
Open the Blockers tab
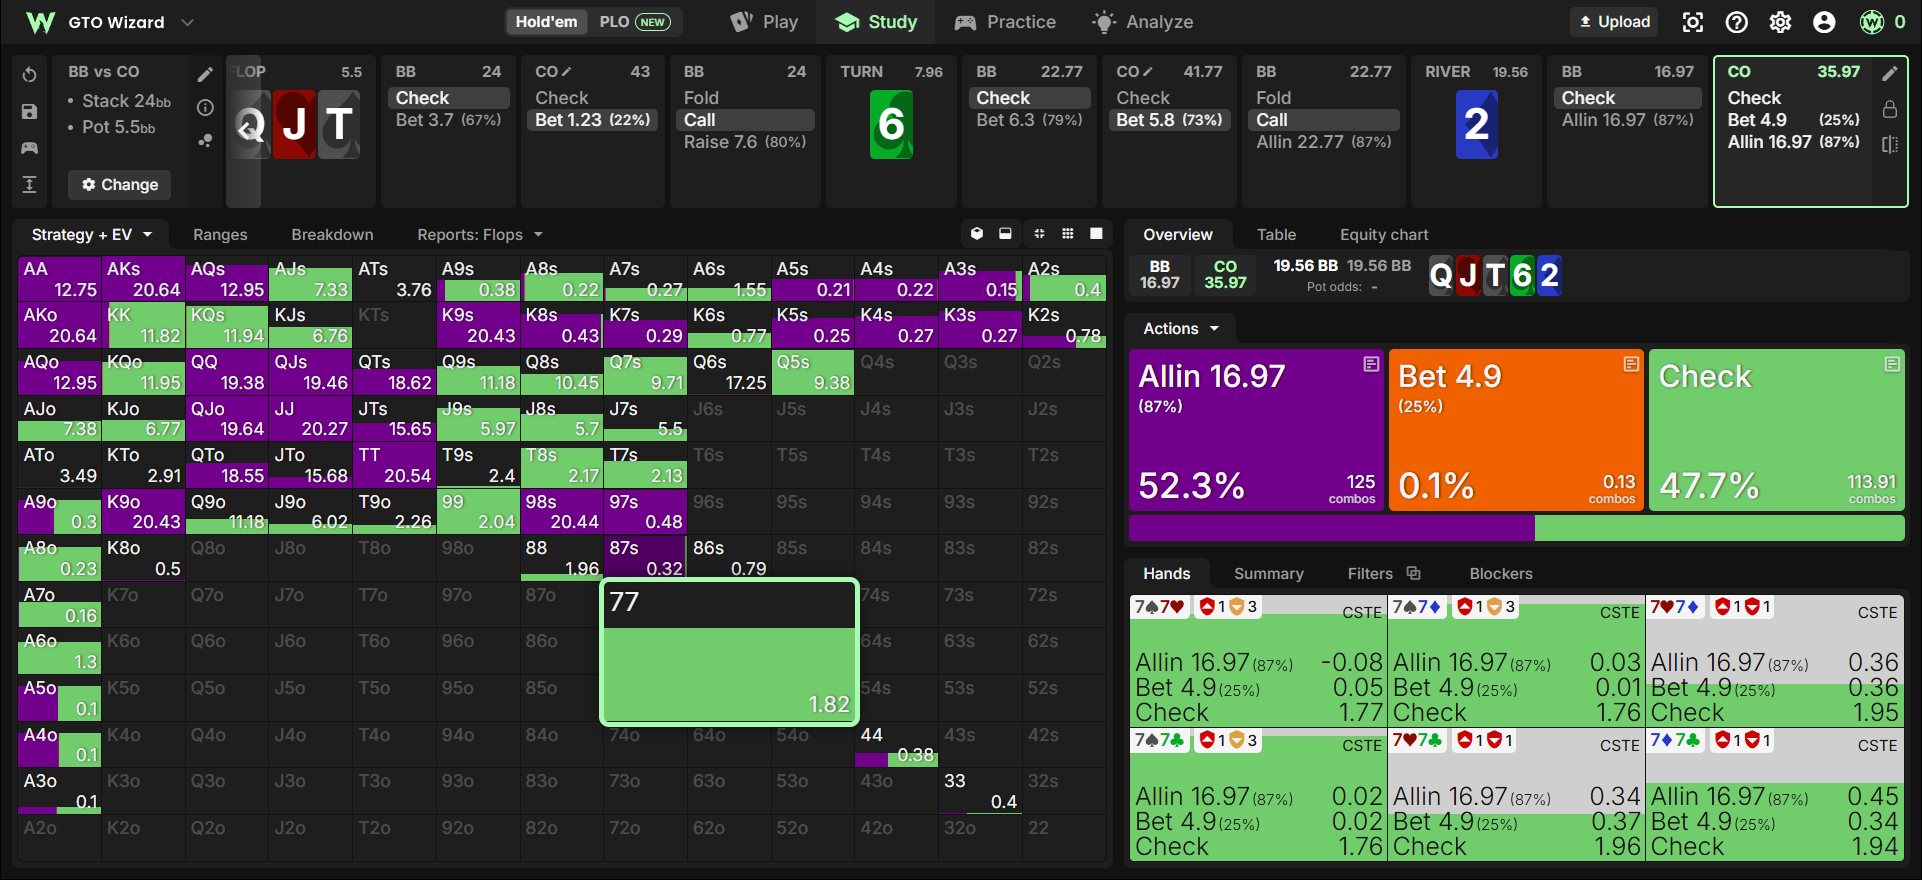1500,573
